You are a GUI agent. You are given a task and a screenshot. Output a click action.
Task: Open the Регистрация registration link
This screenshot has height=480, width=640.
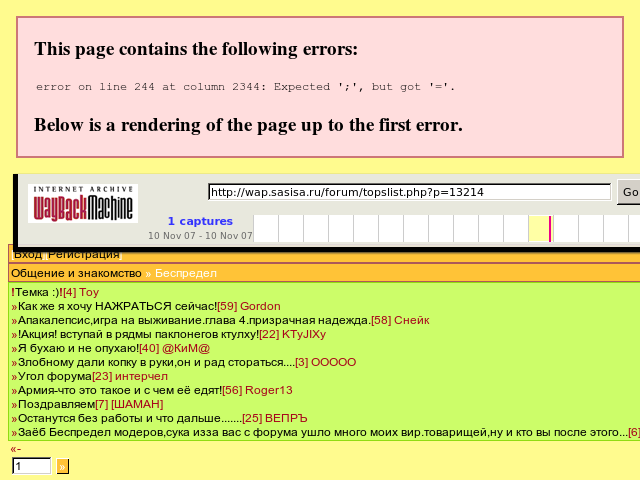90,255
